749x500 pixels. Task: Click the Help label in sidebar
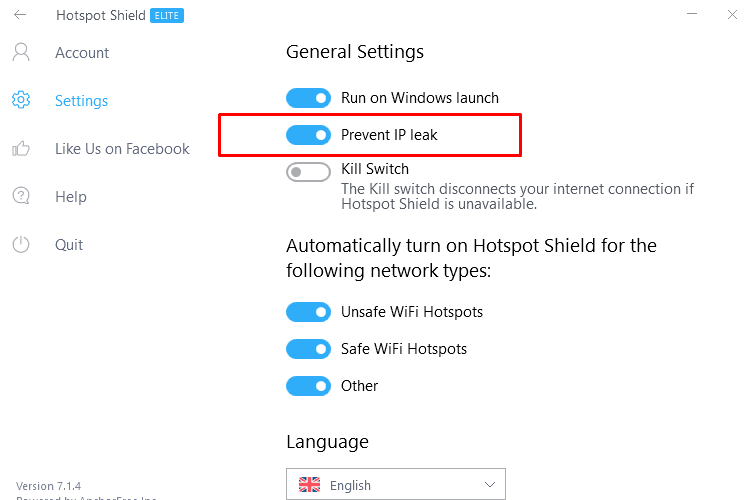coord(71,197)
